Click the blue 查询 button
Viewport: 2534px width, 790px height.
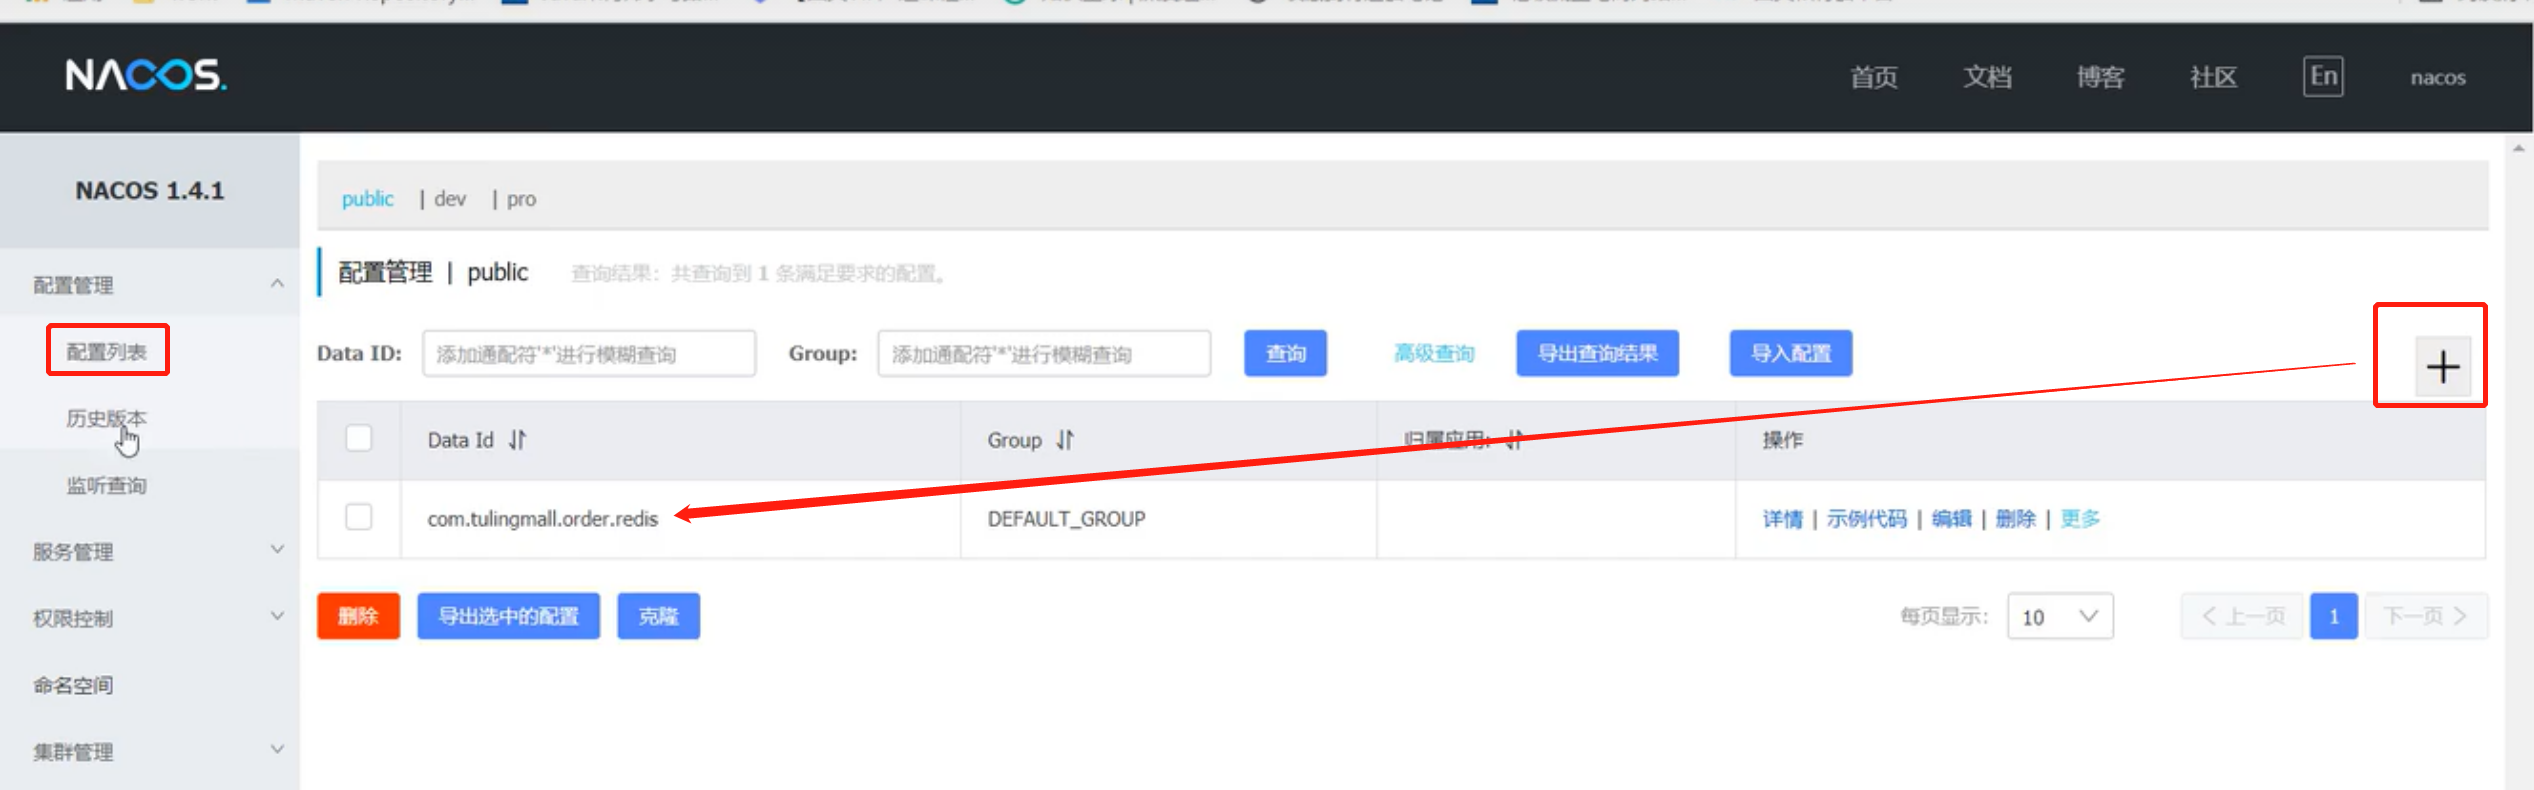pyautogui.click(x=1285, y=353)
